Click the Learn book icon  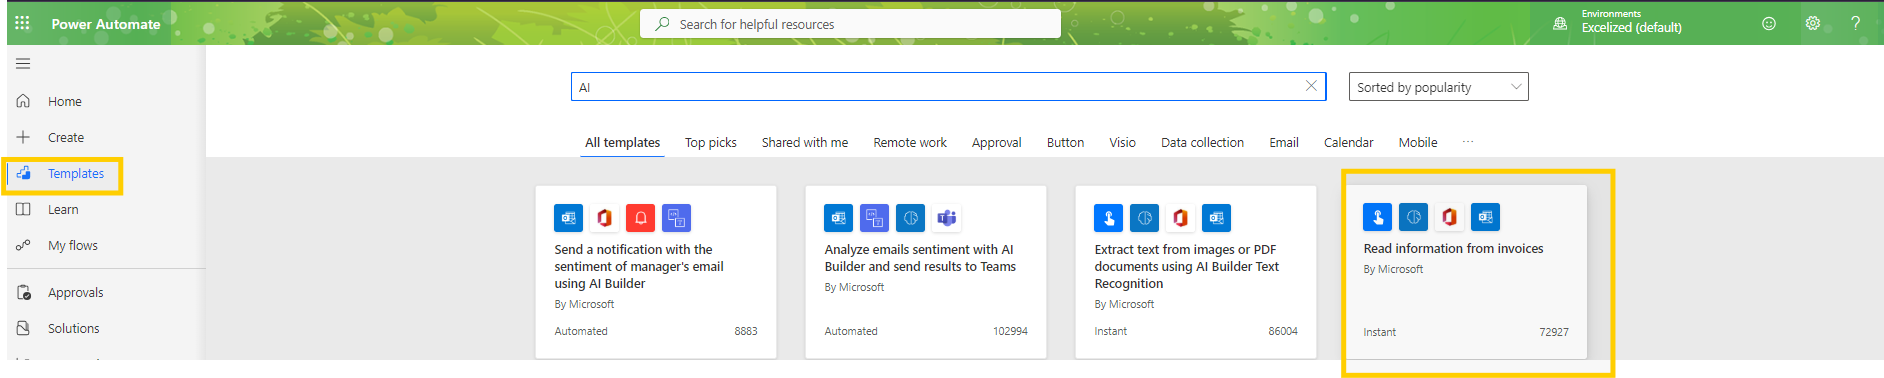pos(23,209)
